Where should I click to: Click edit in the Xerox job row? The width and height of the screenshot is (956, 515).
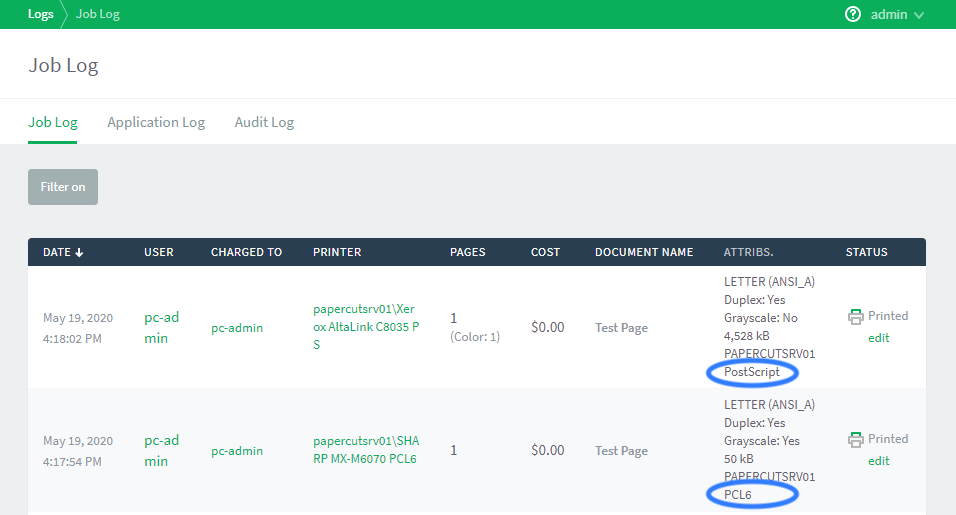[x=879, y=338]
